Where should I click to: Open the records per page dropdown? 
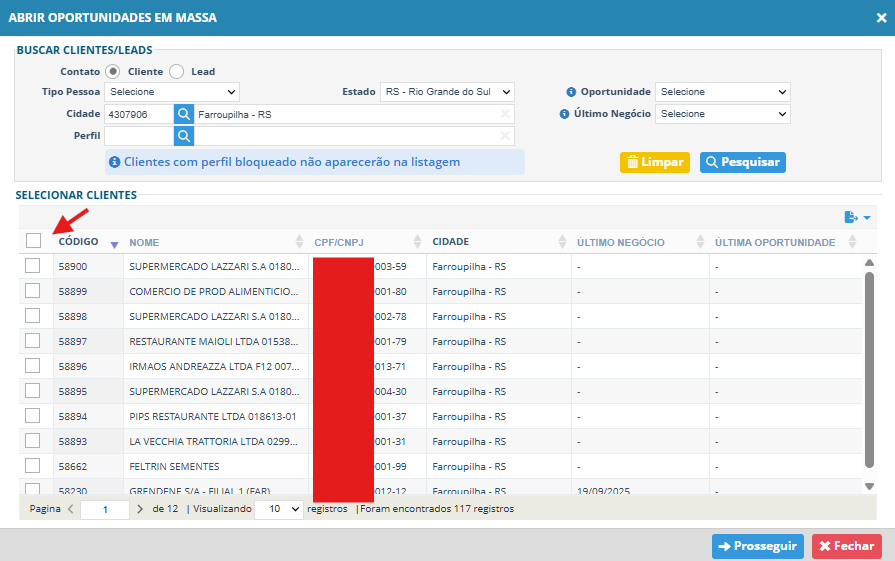[x=279, y=509]
